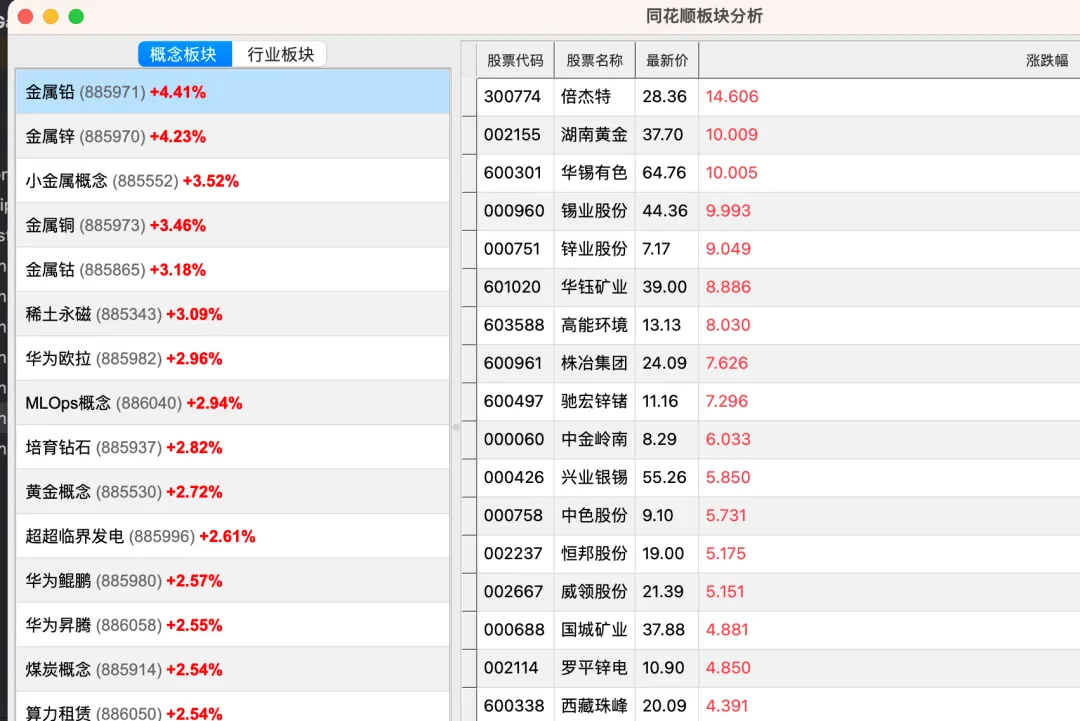
Task: Select the 超超临界发电 (885996) sector row
Action: pyautogui.click(x=233, y=536)
